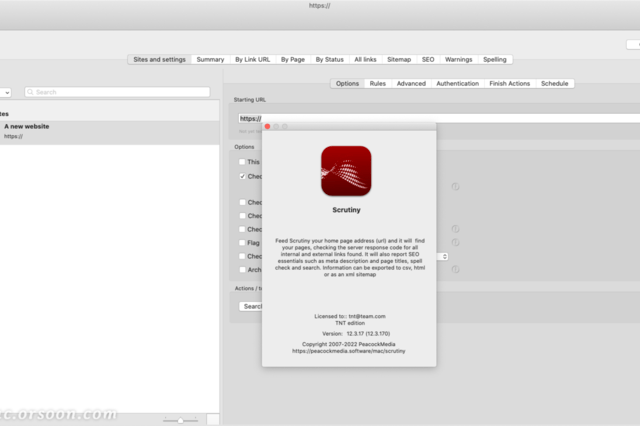Focus the Search field above sites list
The height and width of the screenshot is (426, 640).
118,92
